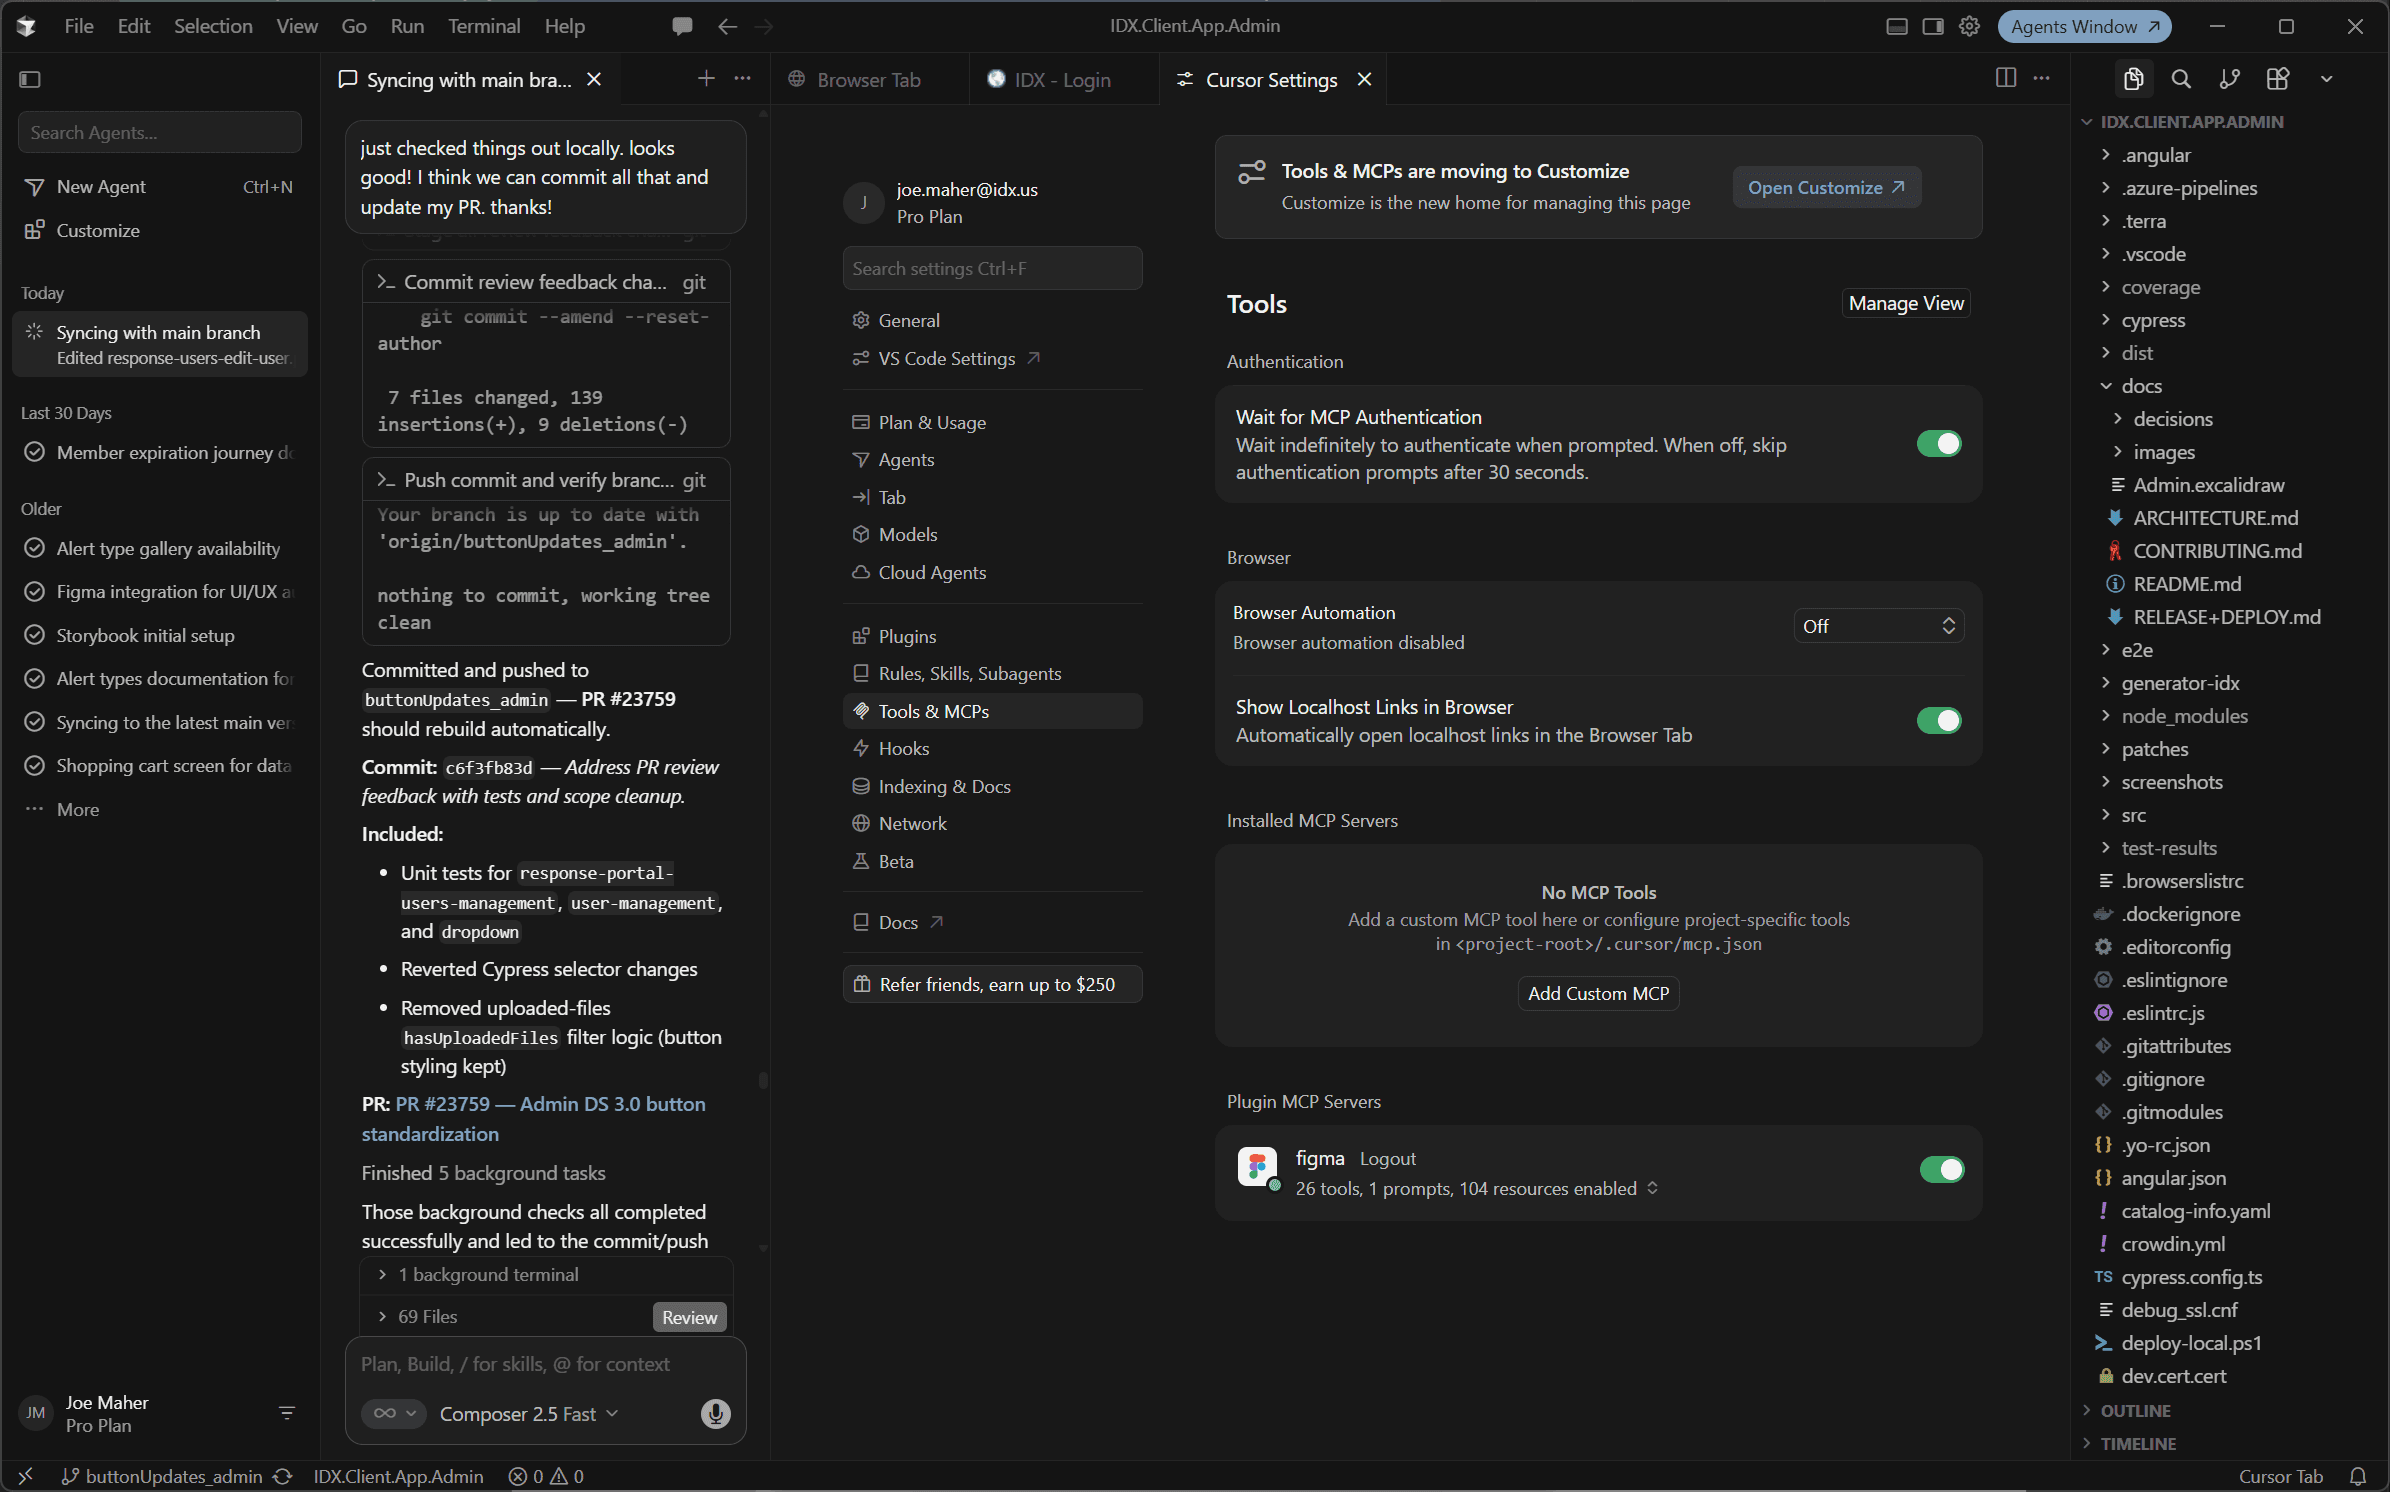
Task: Click buttonUpdates_admin branch in status bar
Action: 163,1476
